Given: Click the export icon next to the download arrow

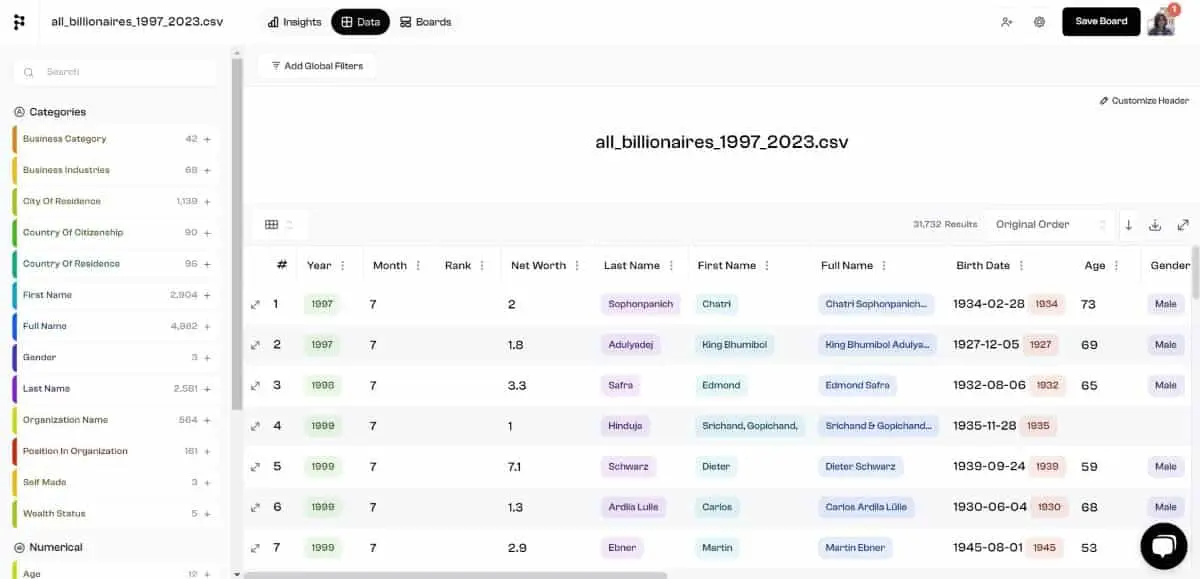Looking at the screenshot, I should pos(1155,224).
